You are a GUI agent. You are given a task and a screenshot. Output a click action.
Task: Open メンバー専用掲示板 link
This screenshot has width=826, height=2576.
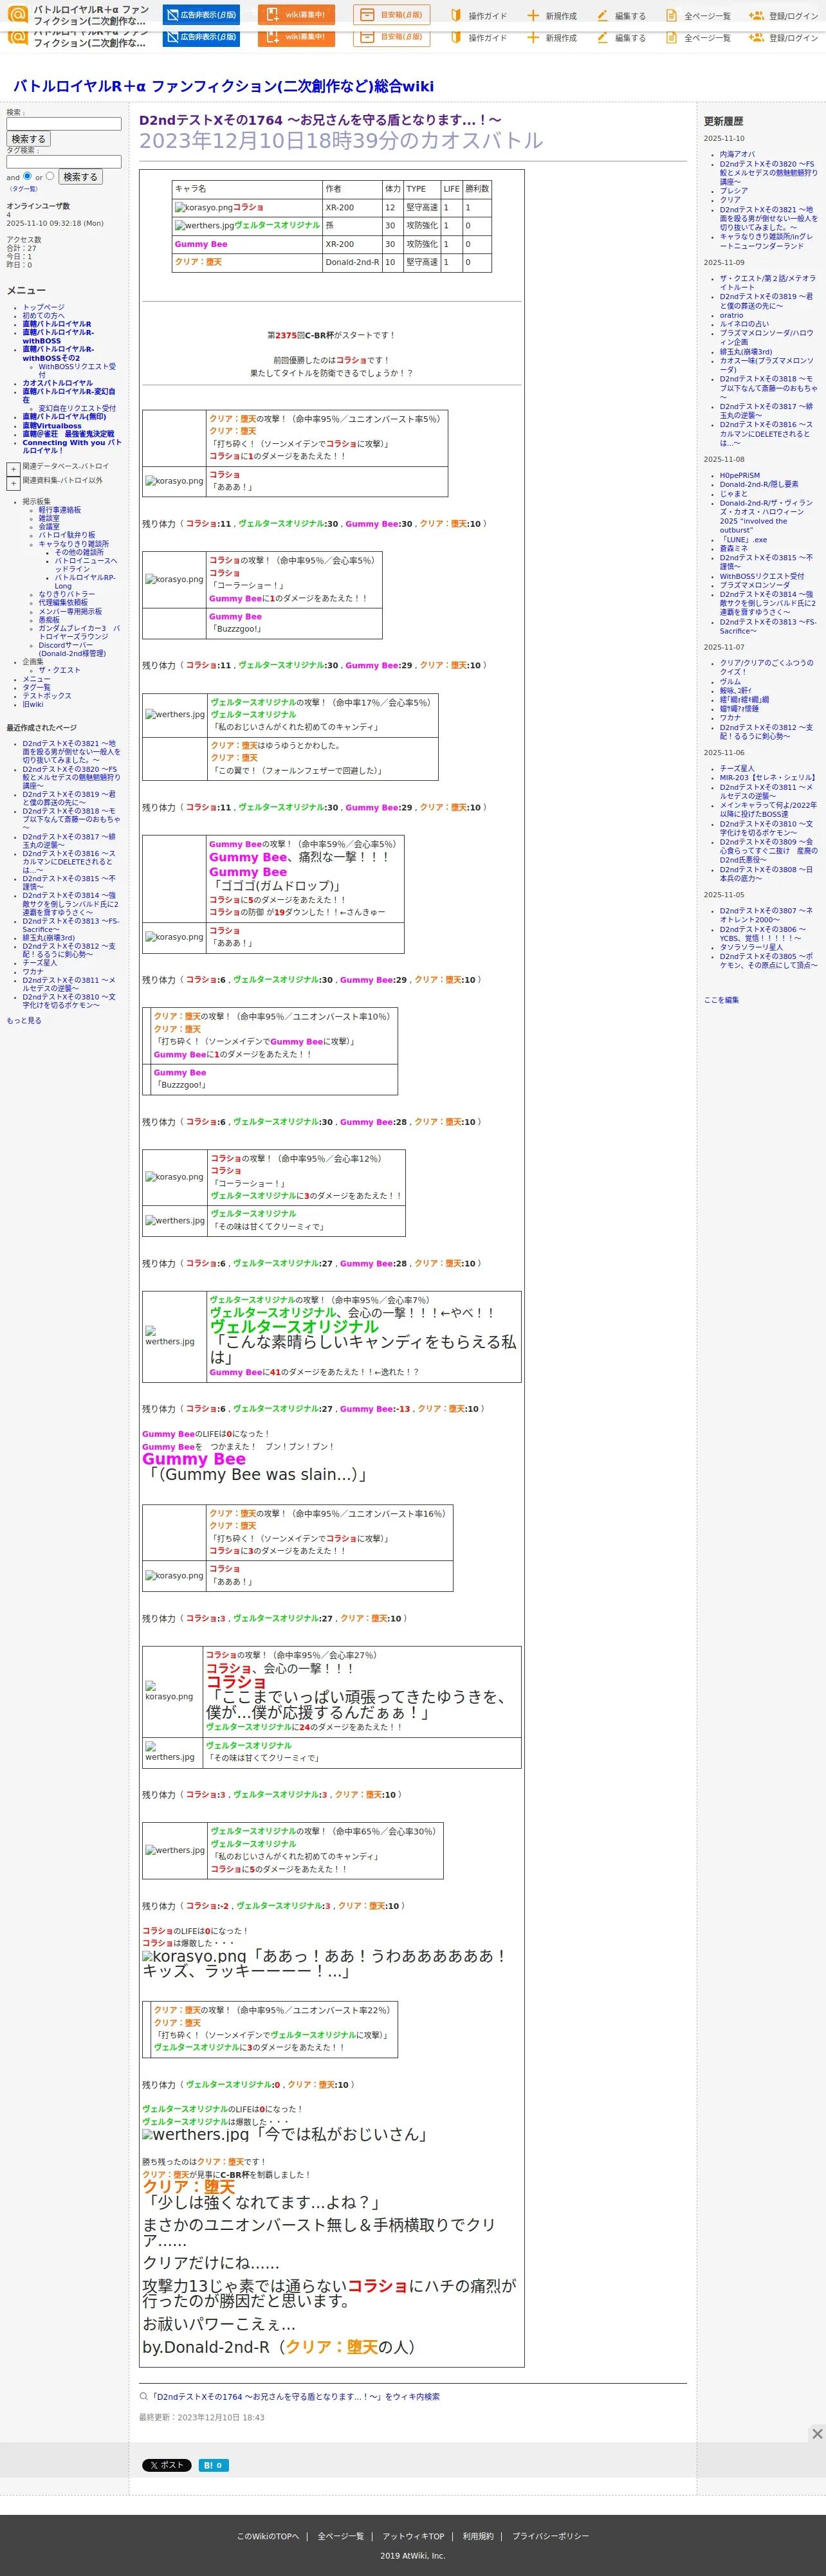70,611
